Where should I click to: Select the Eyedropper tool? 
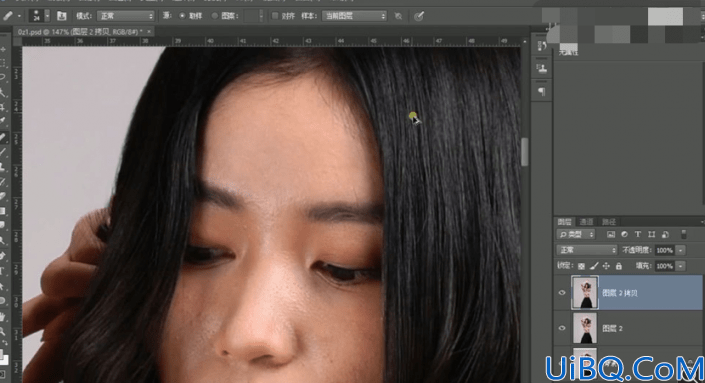tap(3, 121)
